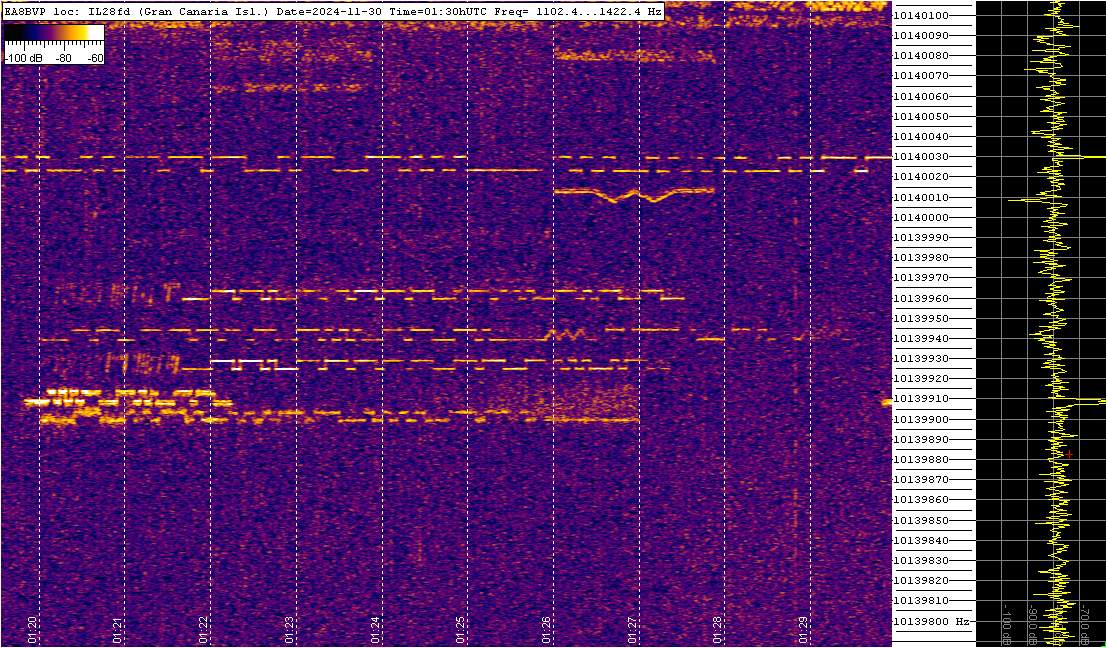Click the rotated '-90.0 dB' spectrum axis label

(x=1032, y=625)
